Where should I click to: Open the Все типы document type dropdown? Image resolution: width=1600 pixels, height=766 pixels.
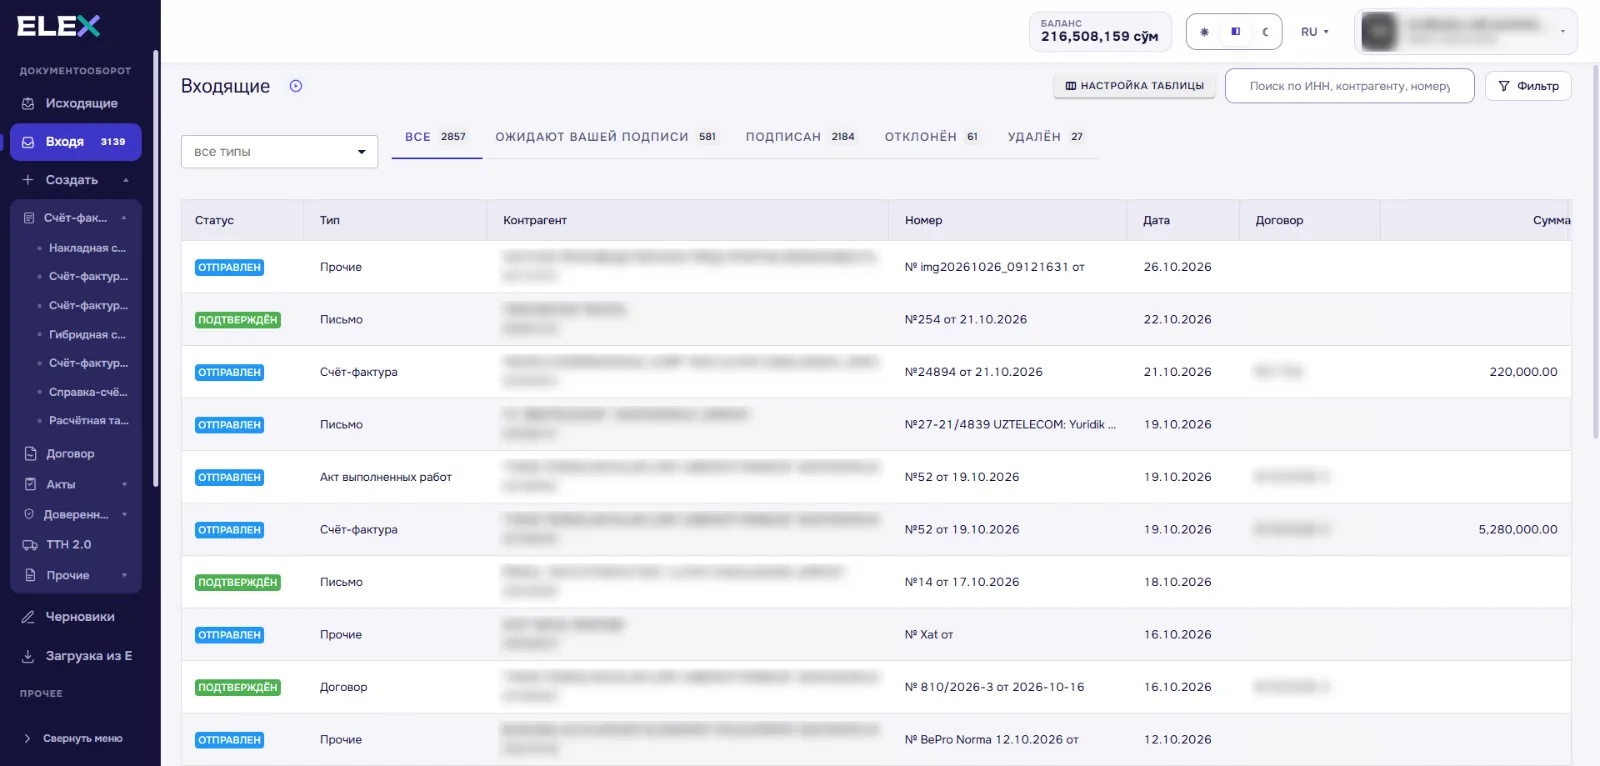[279, 152]
